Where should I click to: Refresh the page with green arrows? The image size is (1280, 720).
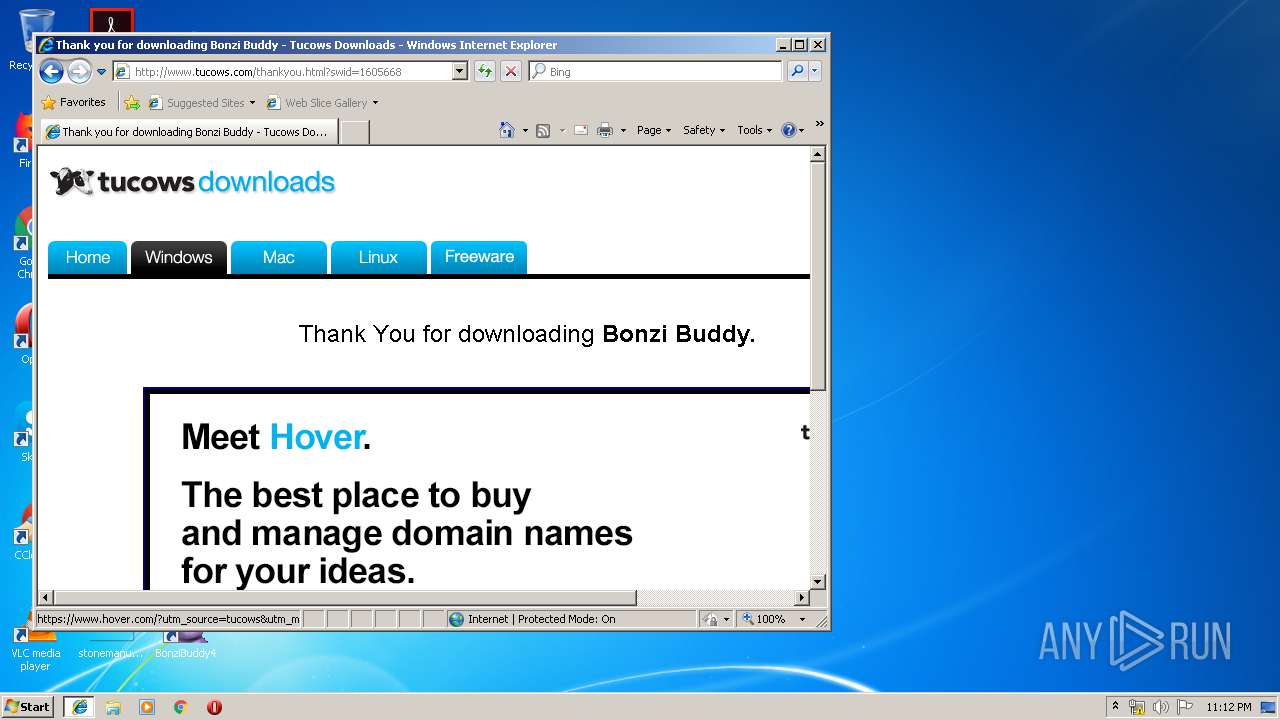pyautogui.click(x=485, y=71)
